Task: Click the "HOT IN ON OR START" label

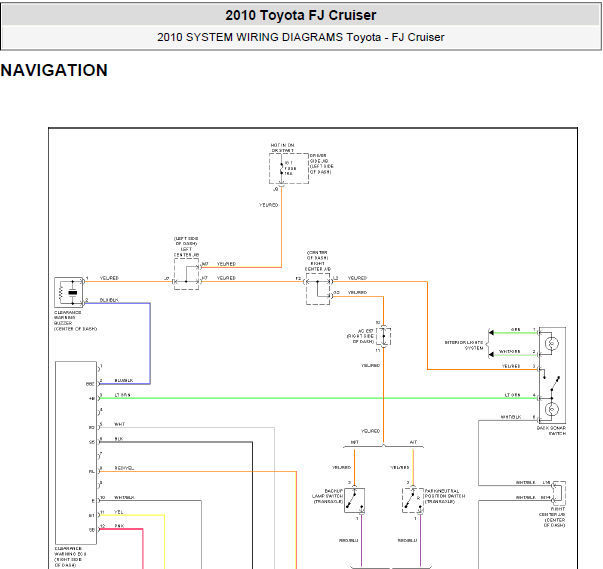Action: click(282, 148)
